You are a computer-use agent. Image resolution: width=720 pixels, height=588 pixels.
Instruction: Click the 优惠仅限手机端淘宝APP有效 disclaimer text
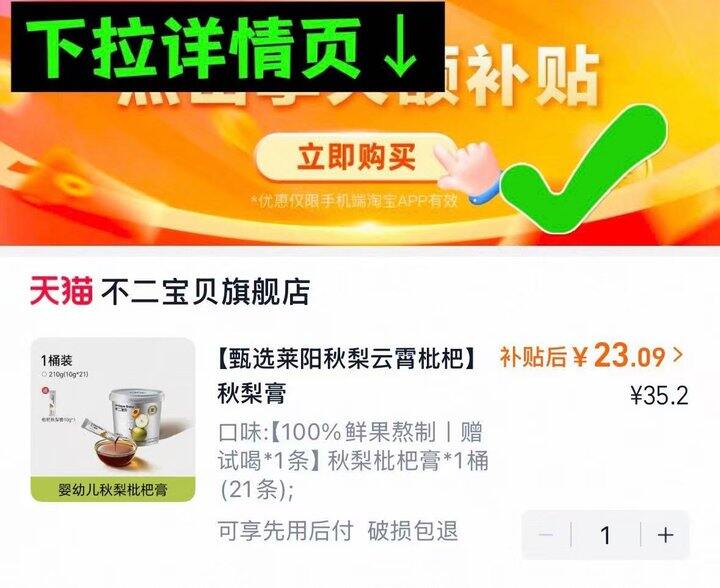pyautogui.click(x=354, y=201)
